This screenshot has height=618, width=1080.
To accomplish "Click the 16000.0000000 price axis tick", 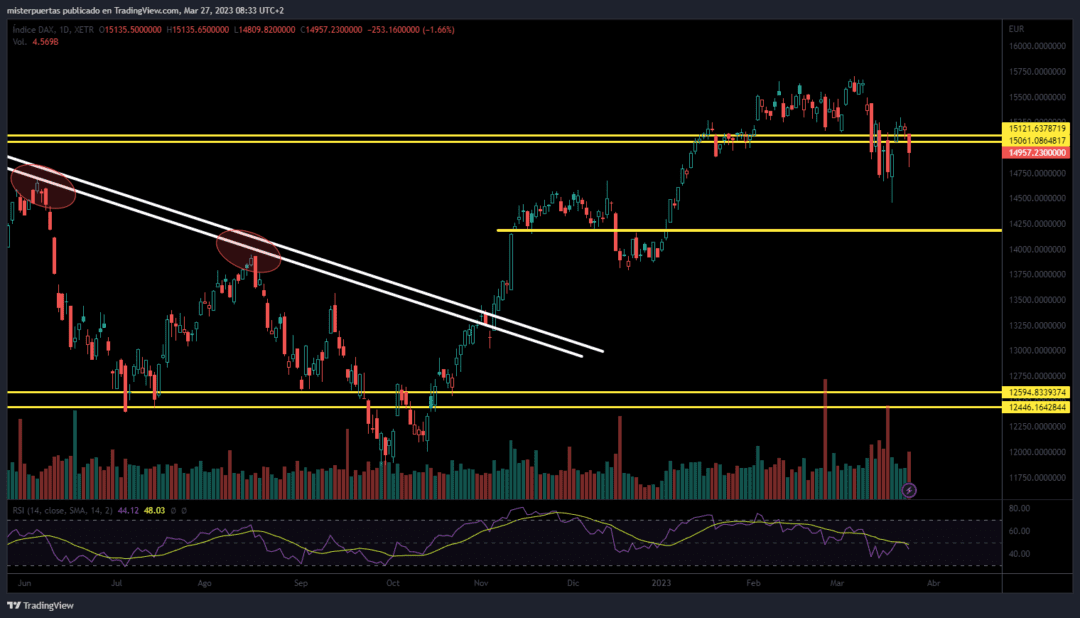I will point(1037,47).
